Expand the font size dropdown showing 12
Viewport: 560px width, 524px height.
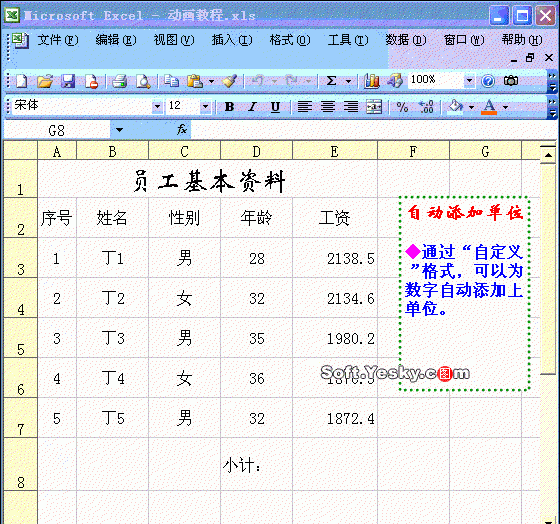(x=205, y=106)
